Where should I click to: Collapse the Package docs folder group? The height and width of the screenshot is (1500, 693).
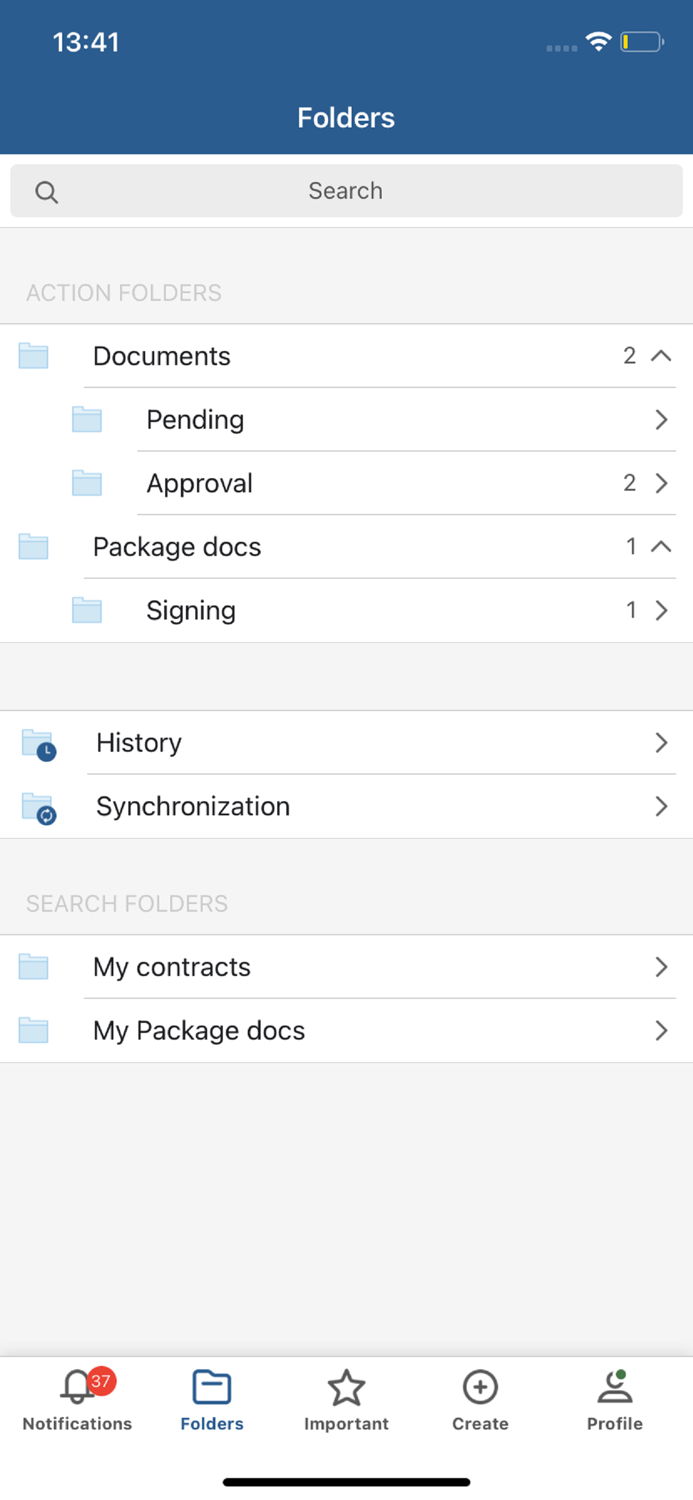point(661,547)
